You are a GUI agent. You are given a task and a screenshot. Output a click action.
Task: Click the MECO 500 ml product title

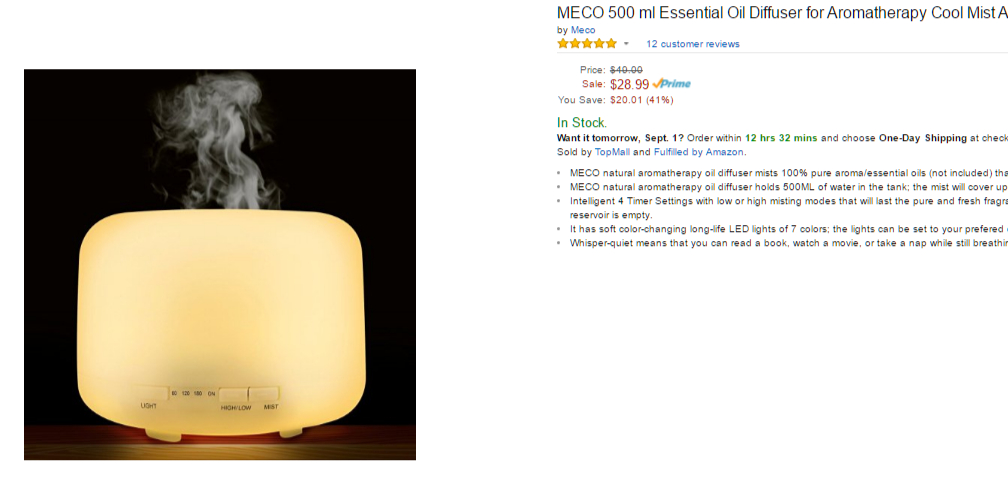(782, 12)
